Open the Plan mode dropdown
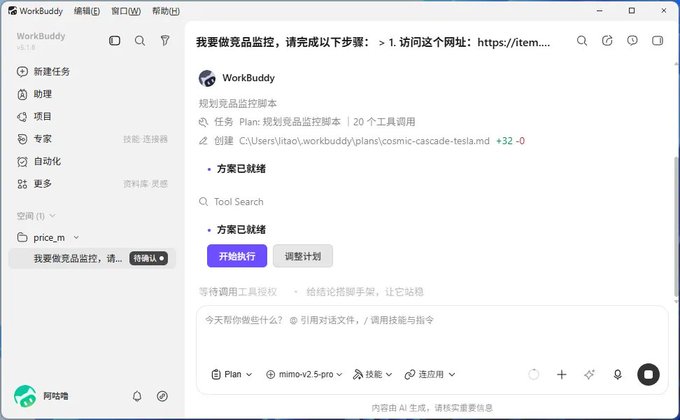 point(232,374)
